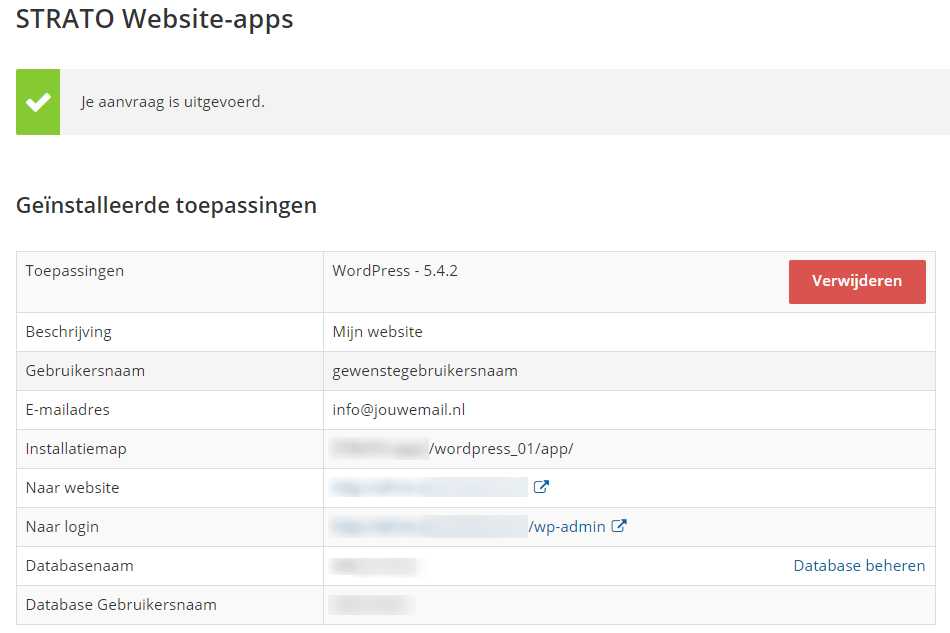Click the green checkmark success icon

click(x=37, y=101)
